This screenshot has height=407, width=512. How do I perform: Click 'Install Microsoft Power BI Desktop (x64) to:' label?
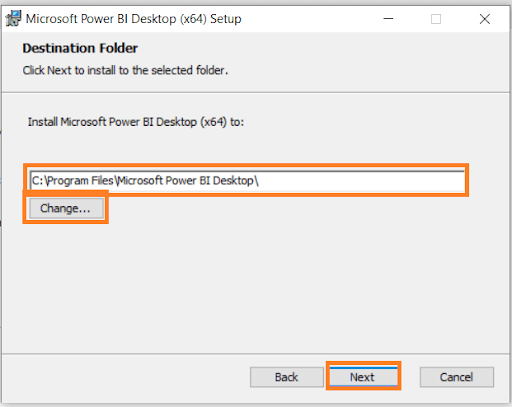pos(136,122)
